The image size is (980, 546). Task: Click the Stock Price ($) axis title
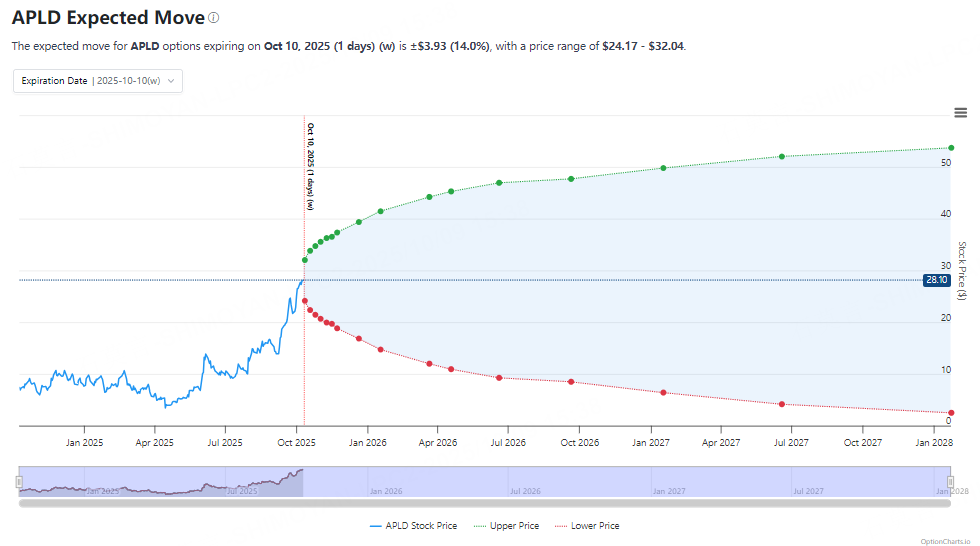tap(962, 271)
